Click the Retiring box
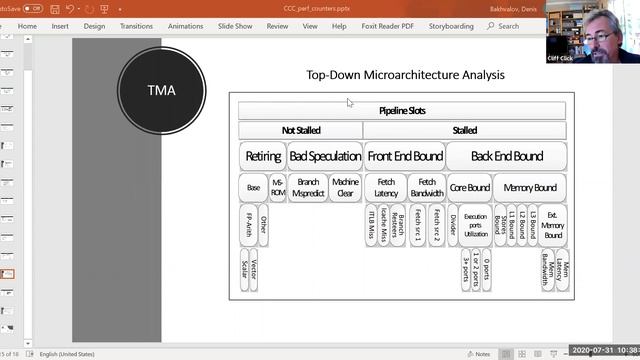The width and height of the screenshot is (640, 360). [263, 156]
